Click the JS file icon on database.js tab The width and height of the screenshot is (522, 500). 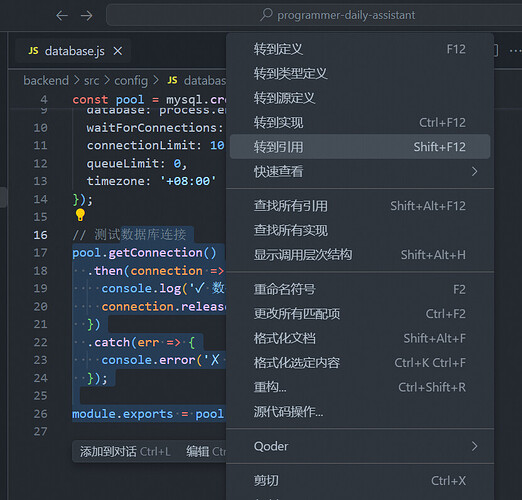click(x=33, y=51)
